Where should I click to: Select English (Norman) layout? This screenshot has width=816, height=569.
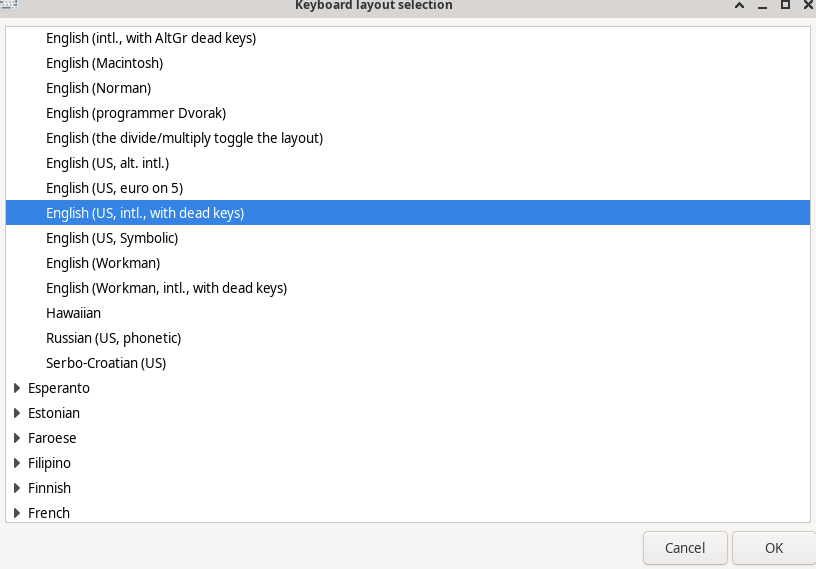[x=407, y=88]
